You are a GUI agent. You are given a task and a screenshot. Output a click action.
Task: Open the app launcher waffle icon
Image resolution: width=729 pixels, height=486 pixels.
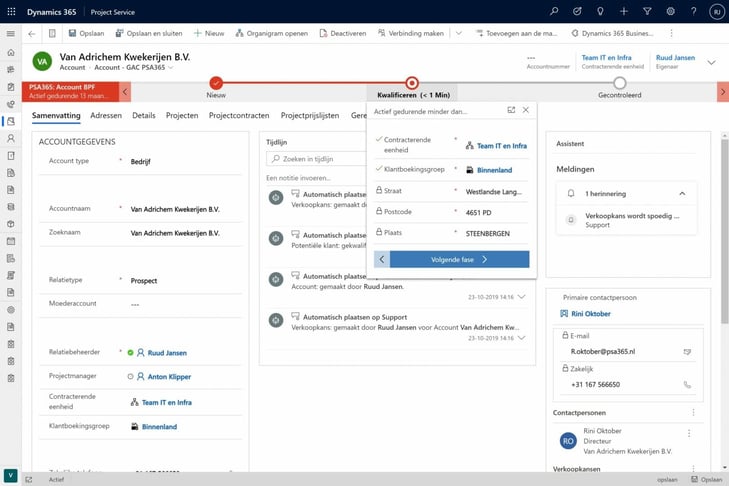pyautogui.click(x=11, y=12)
